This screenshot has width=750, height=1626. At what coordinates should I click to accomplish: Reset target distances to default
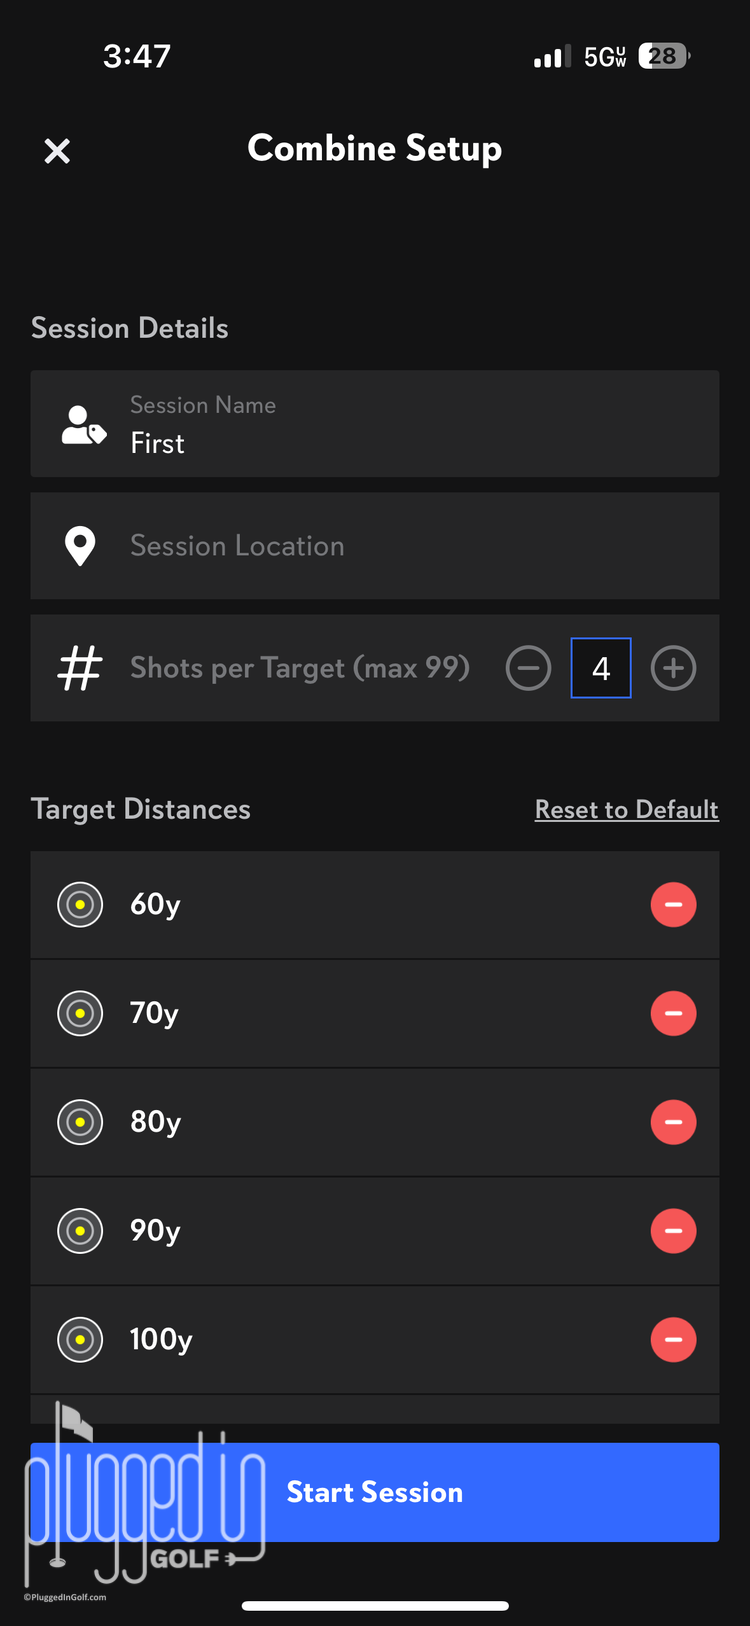click(x=626, y=809)
